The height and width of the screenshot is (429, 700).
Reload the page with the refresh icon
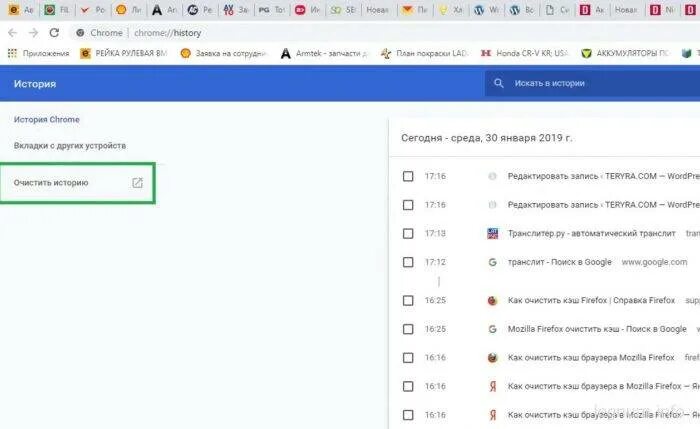pos(54,33)
